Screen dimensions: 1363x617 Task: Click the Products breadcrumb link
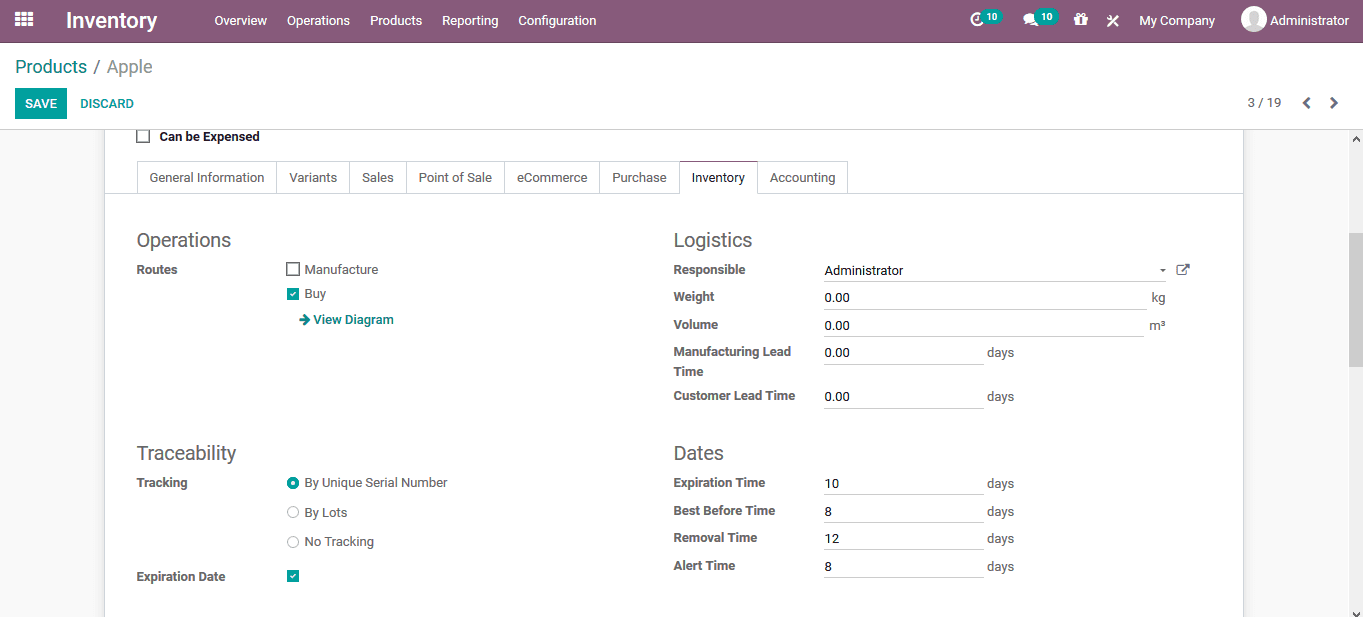(51, 66)
